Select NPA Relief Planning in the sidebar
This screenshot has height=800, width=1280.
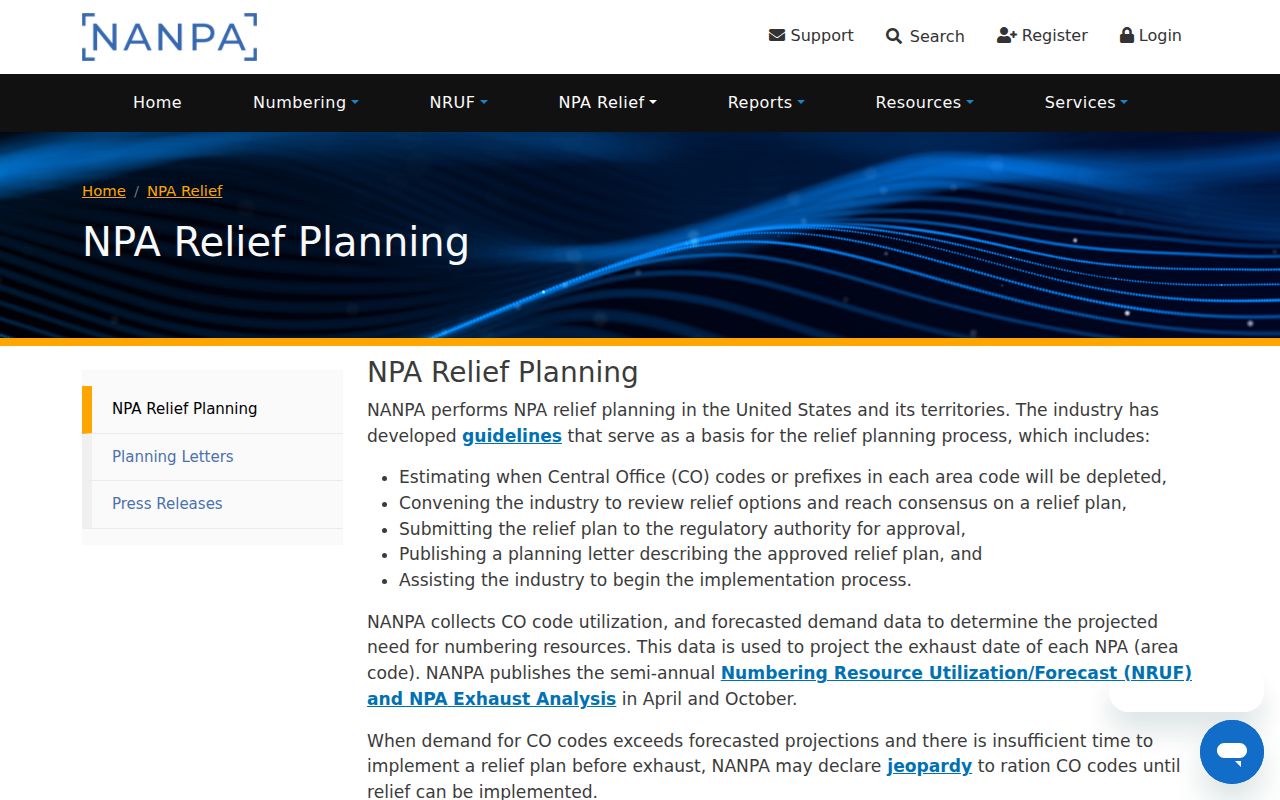[x=212, y=409]
